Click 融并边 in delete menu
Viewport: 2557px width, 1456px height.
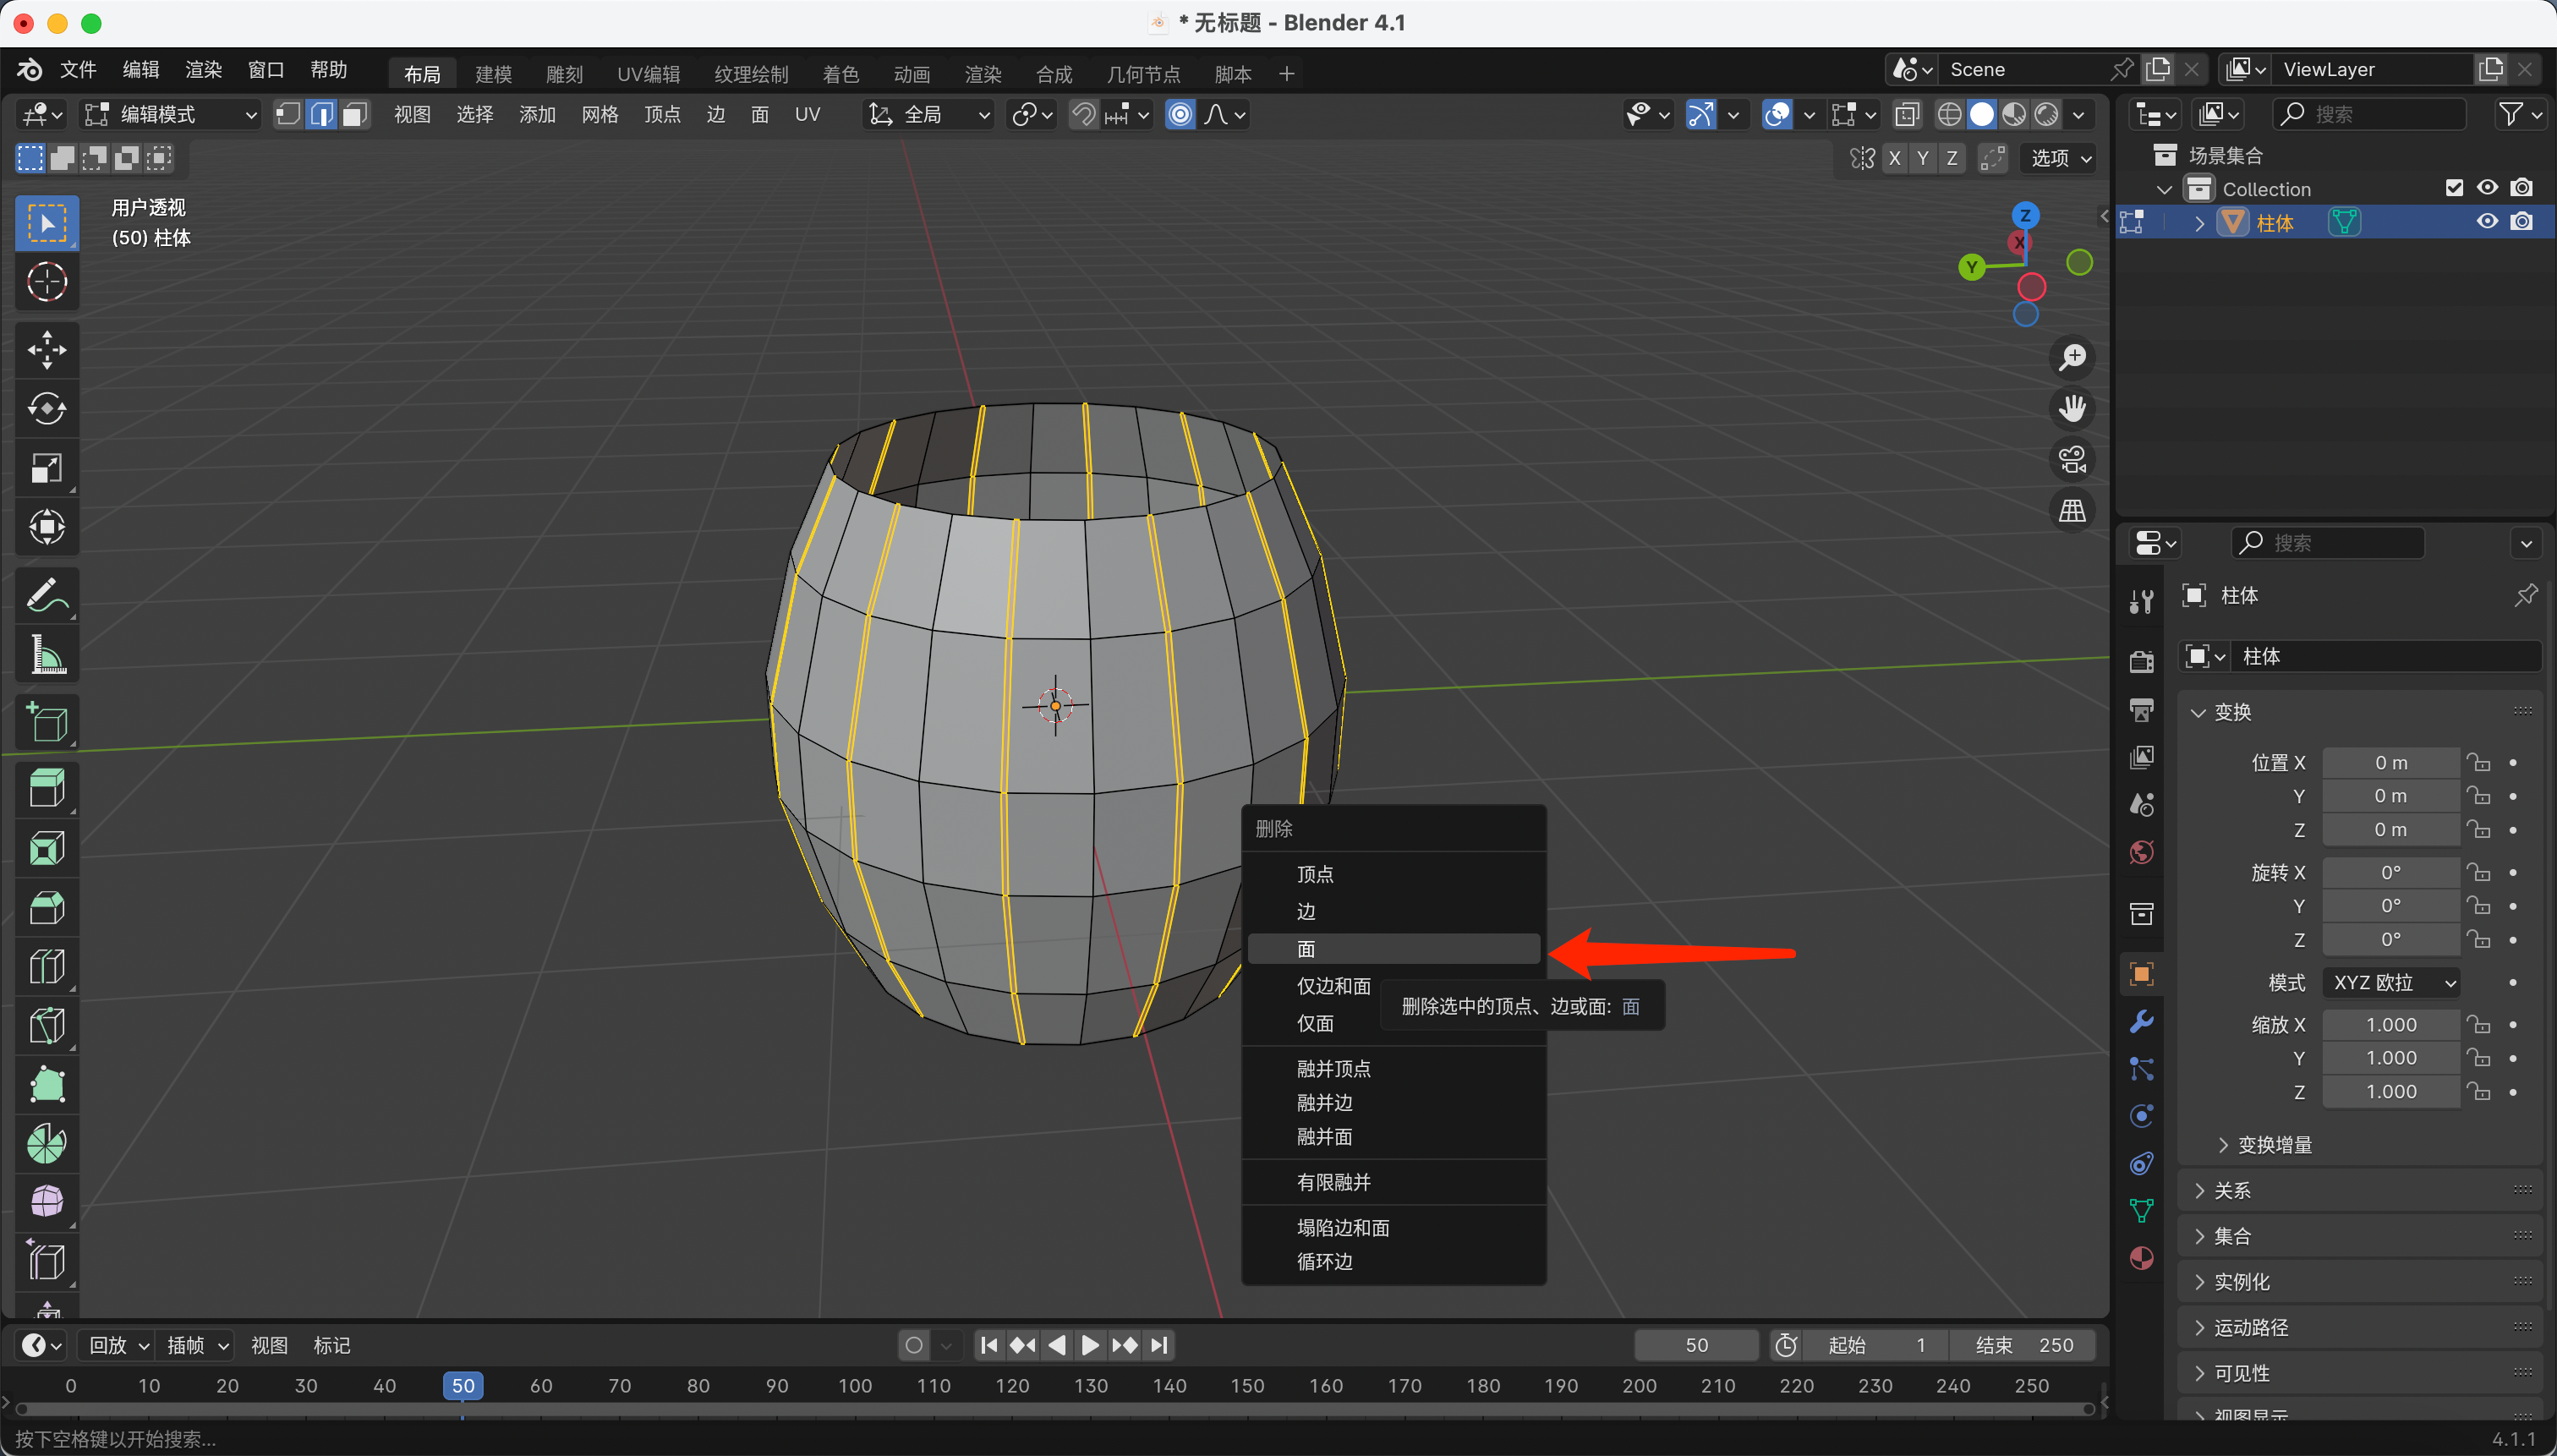point(1324,1102)
